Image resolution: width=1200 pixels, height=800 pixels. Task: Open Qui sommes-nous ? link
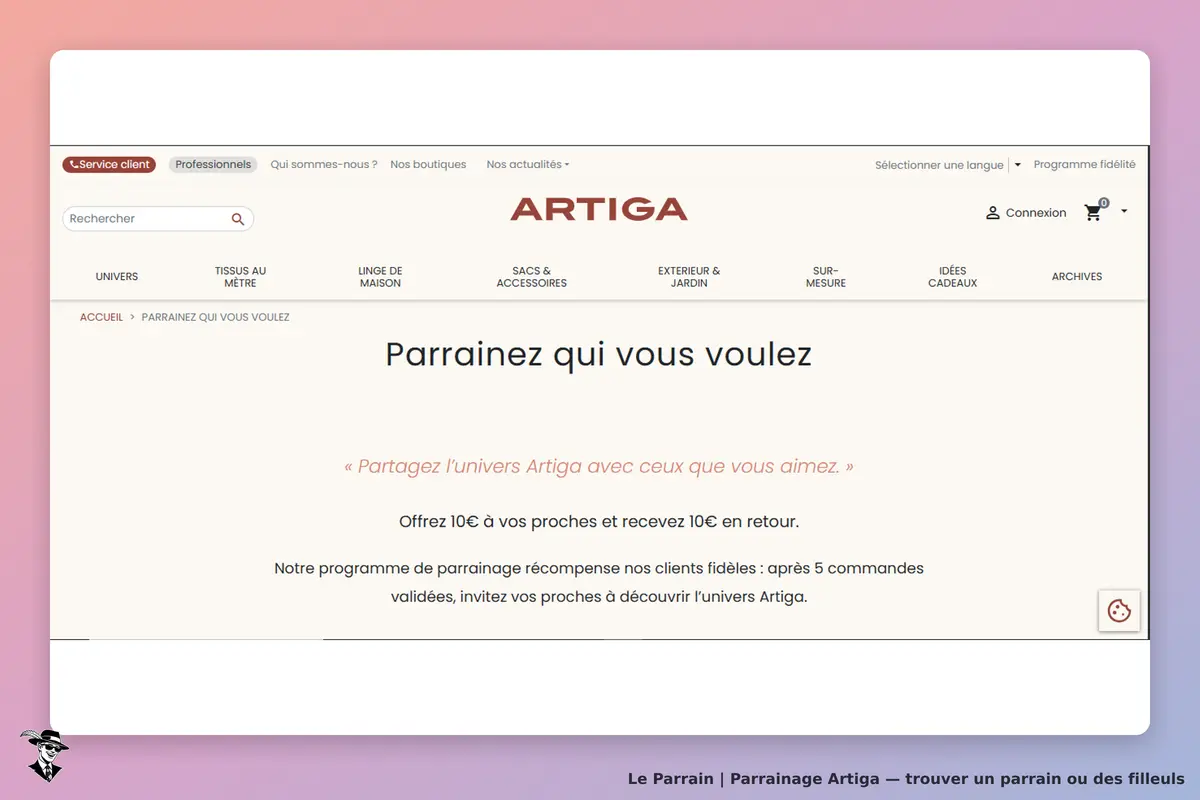(324, 165)
